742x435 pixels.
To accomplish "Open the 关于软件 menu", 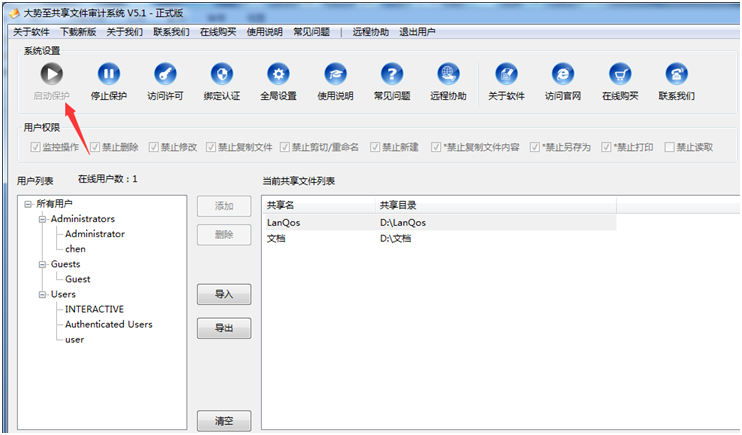I will pos(31,32).
